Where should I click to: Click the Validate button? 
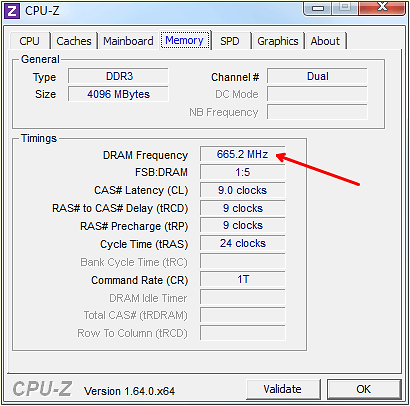[283, 389]
